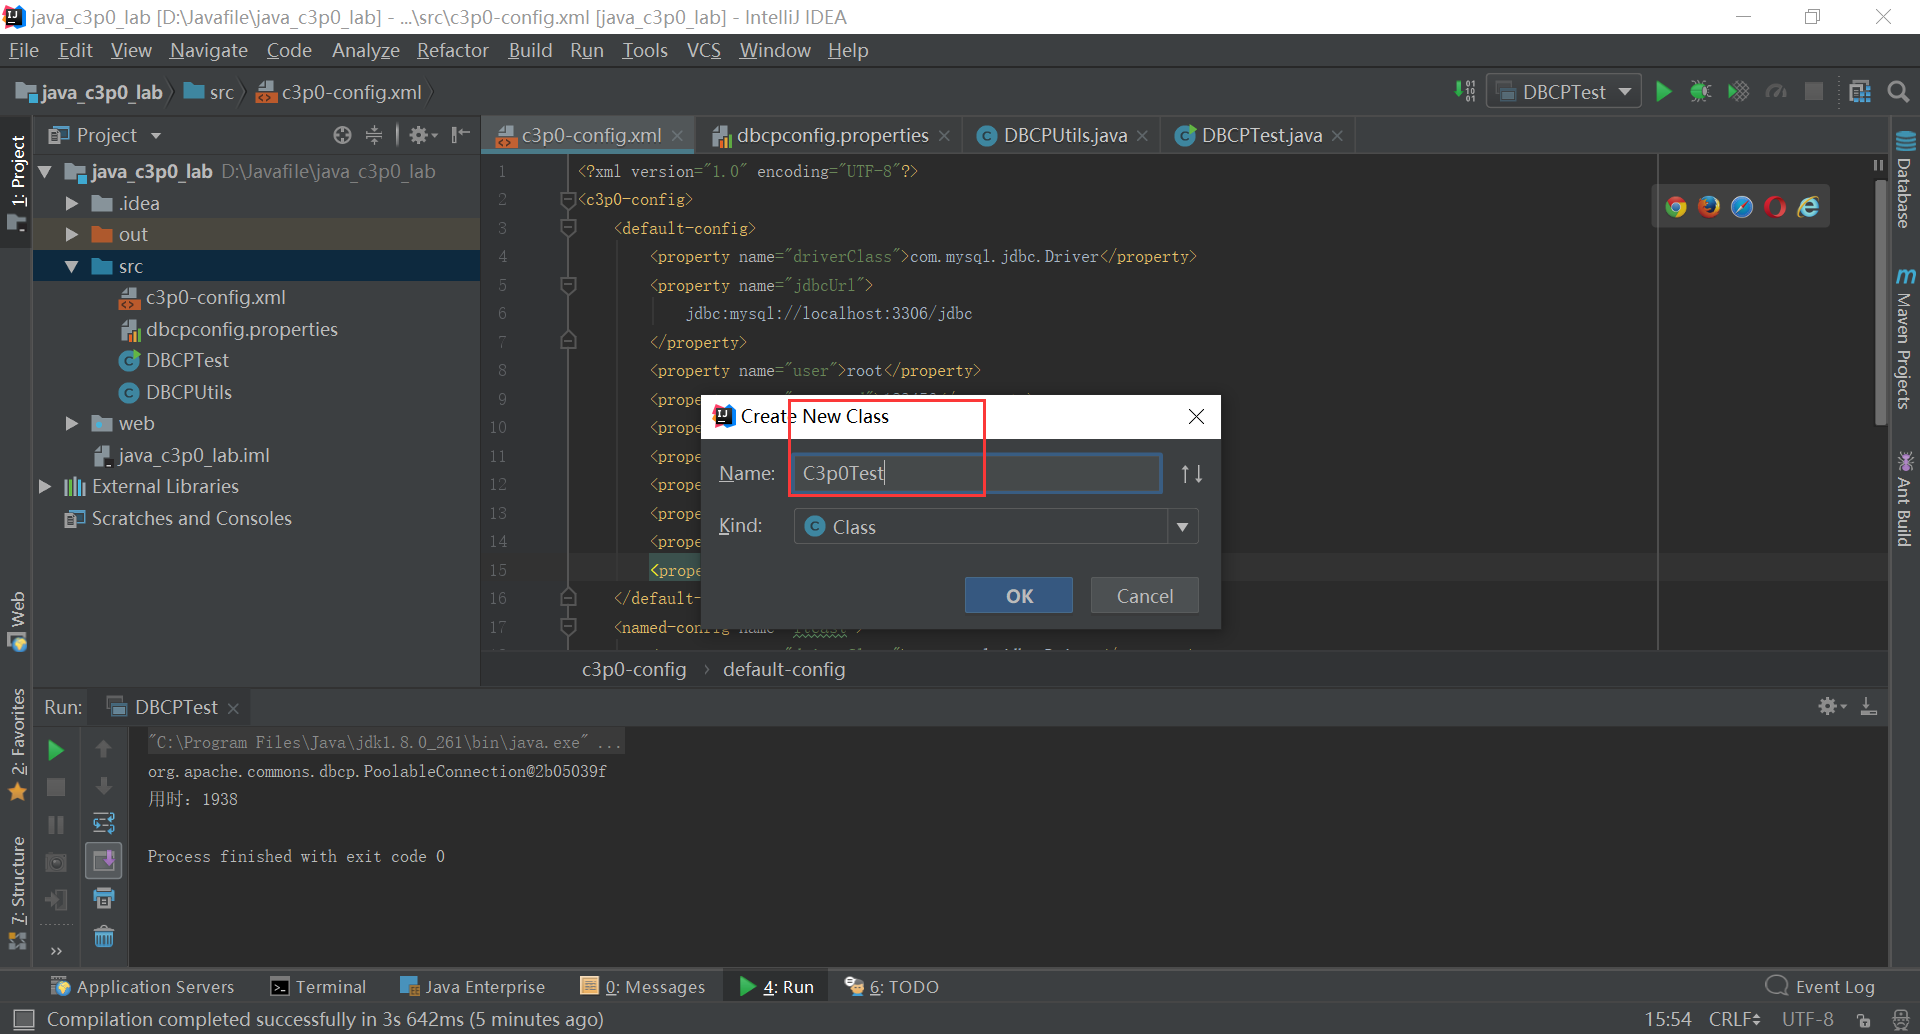
Task: Open Everywhere search magnifier icon
Action: [x=1898, y=91]
